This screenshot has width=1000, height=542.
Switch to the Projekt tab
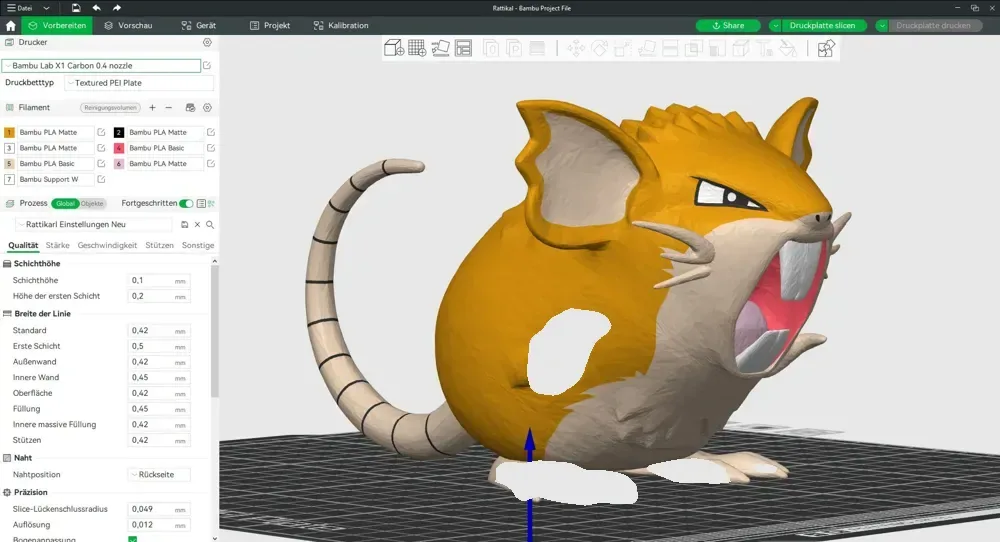270,26
